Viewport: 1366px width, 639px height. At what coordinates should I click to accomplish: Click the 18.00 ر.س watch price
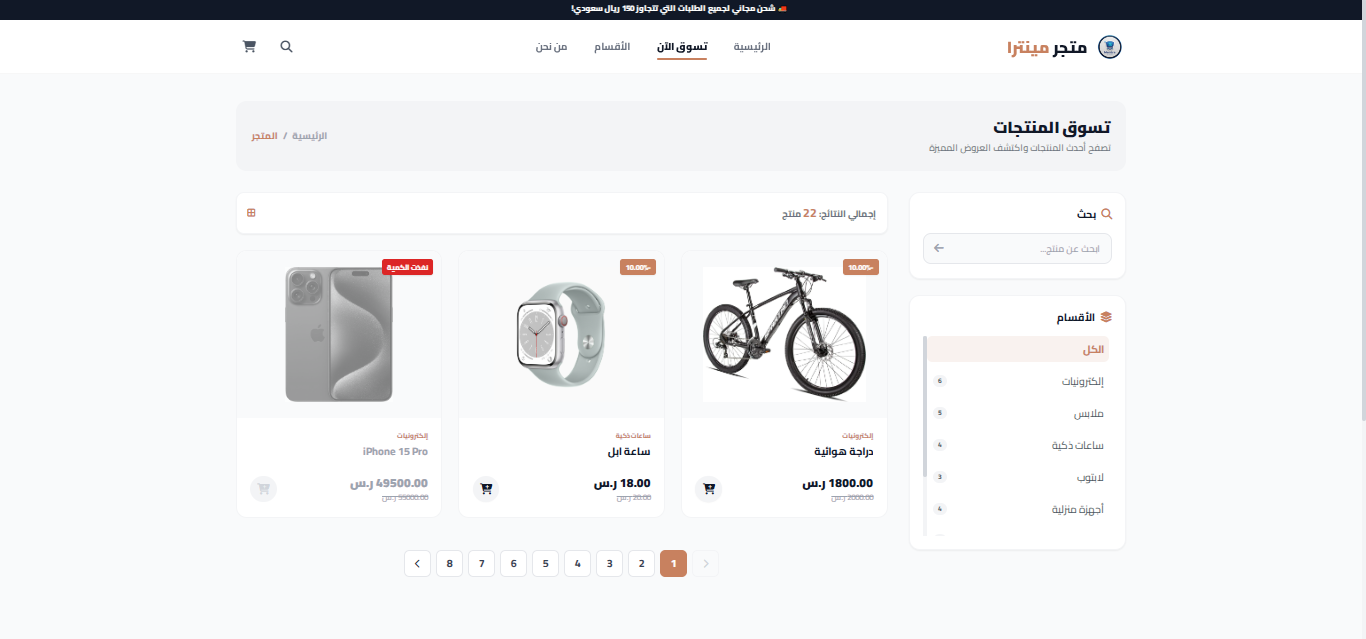[623, 483]
